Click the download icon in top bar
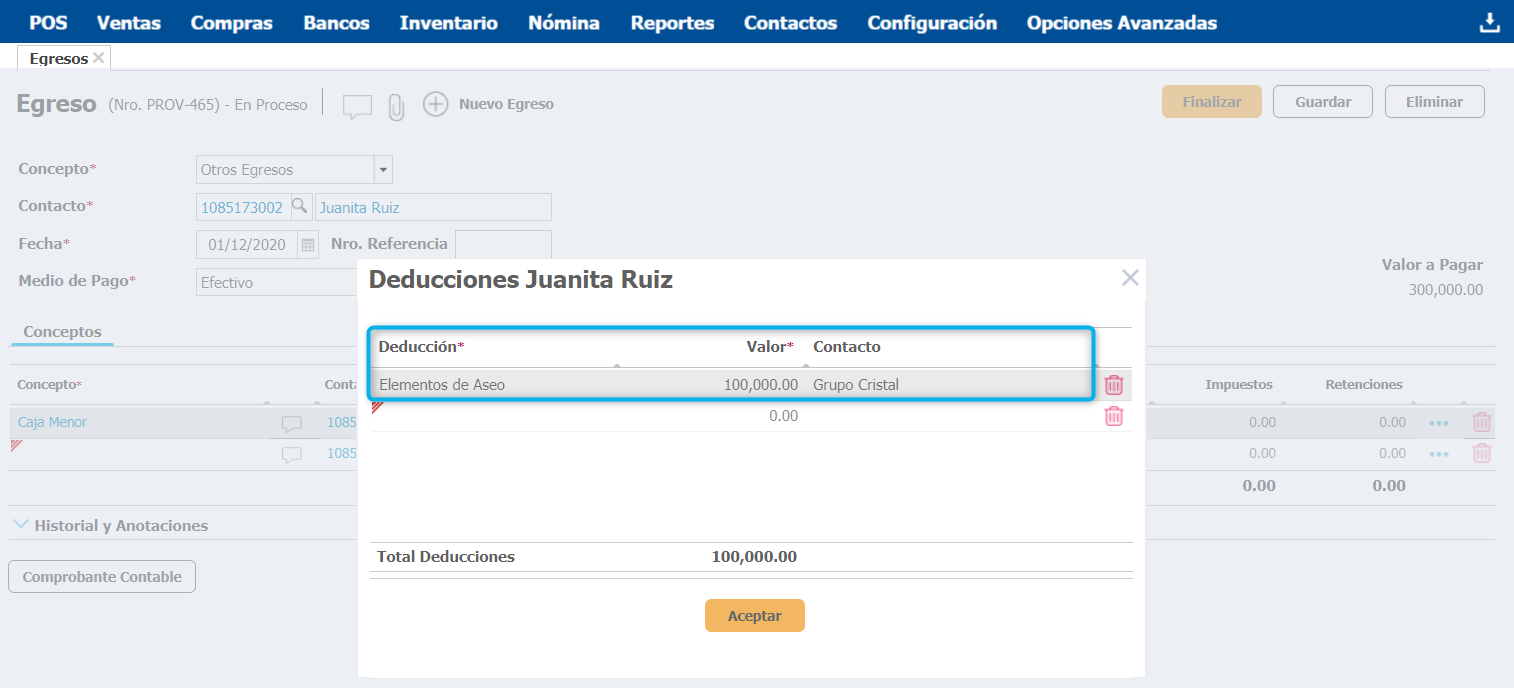This screenshot has height=688, width=1514. (x=1489, y=22)
